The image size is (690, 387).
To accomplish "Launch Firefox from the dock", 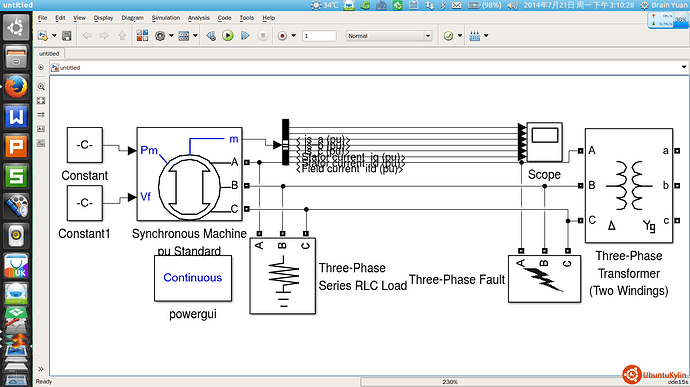I will click(16, 87).
